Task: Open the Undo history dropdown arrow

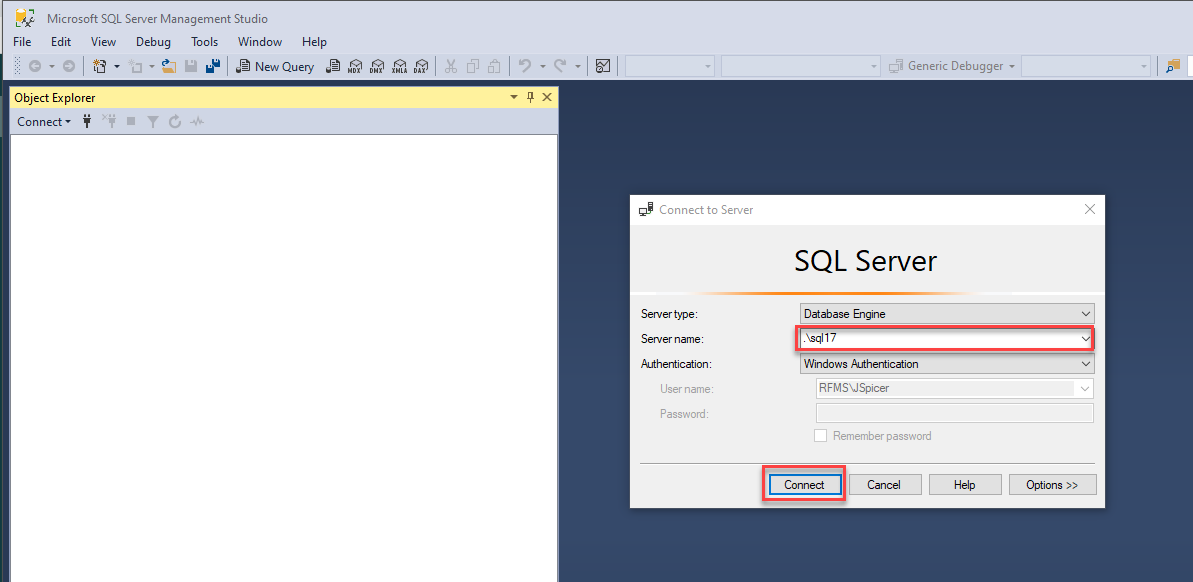Action: tap(542, 66)
